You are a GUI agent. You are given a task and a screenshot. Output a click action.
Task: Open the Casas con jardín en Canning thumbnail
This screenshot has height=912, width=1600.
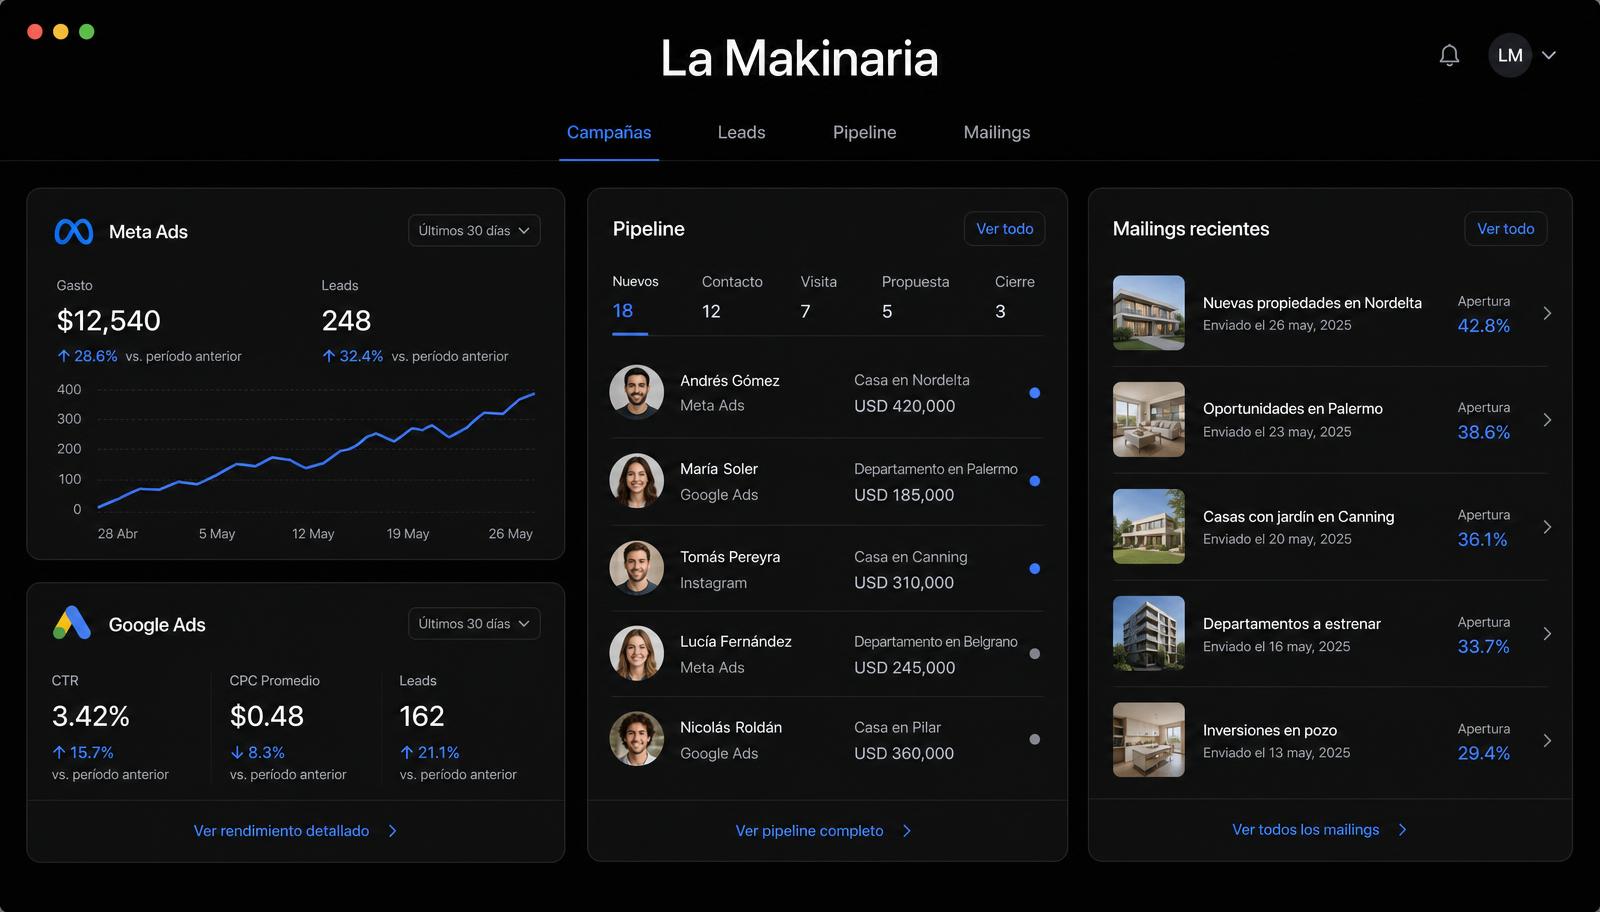tap(1149, 526)
